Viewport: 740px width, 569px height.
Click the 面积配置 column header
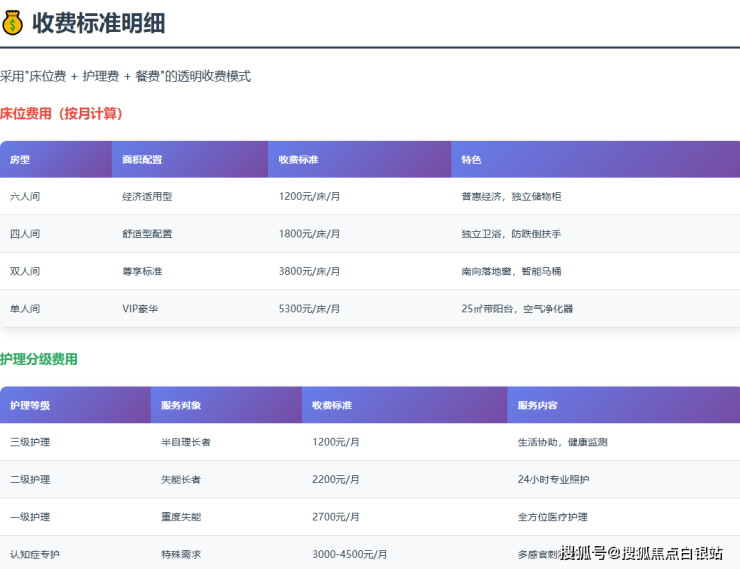pos(142,160)
